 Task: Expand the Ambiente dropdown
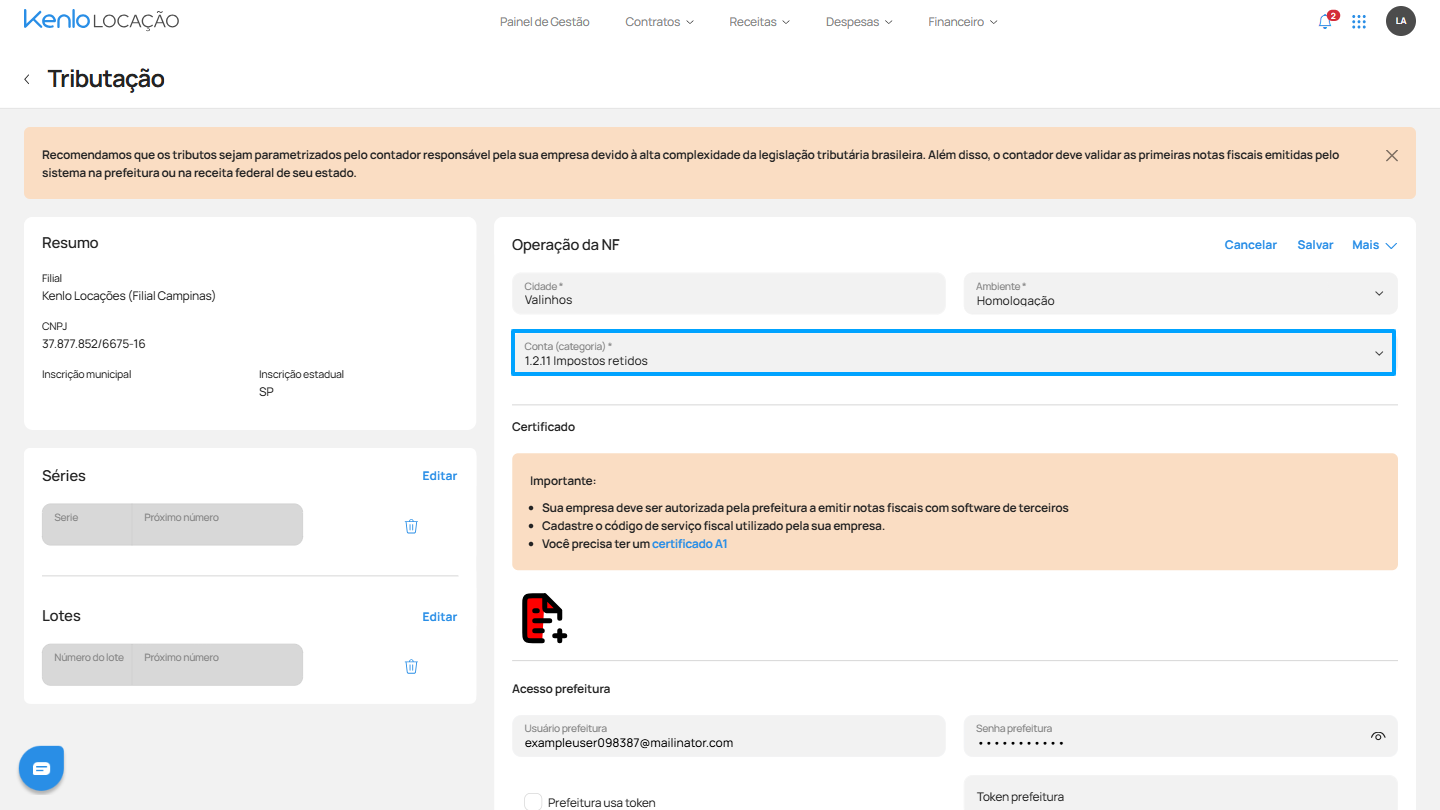click(x=1180, y=294)
